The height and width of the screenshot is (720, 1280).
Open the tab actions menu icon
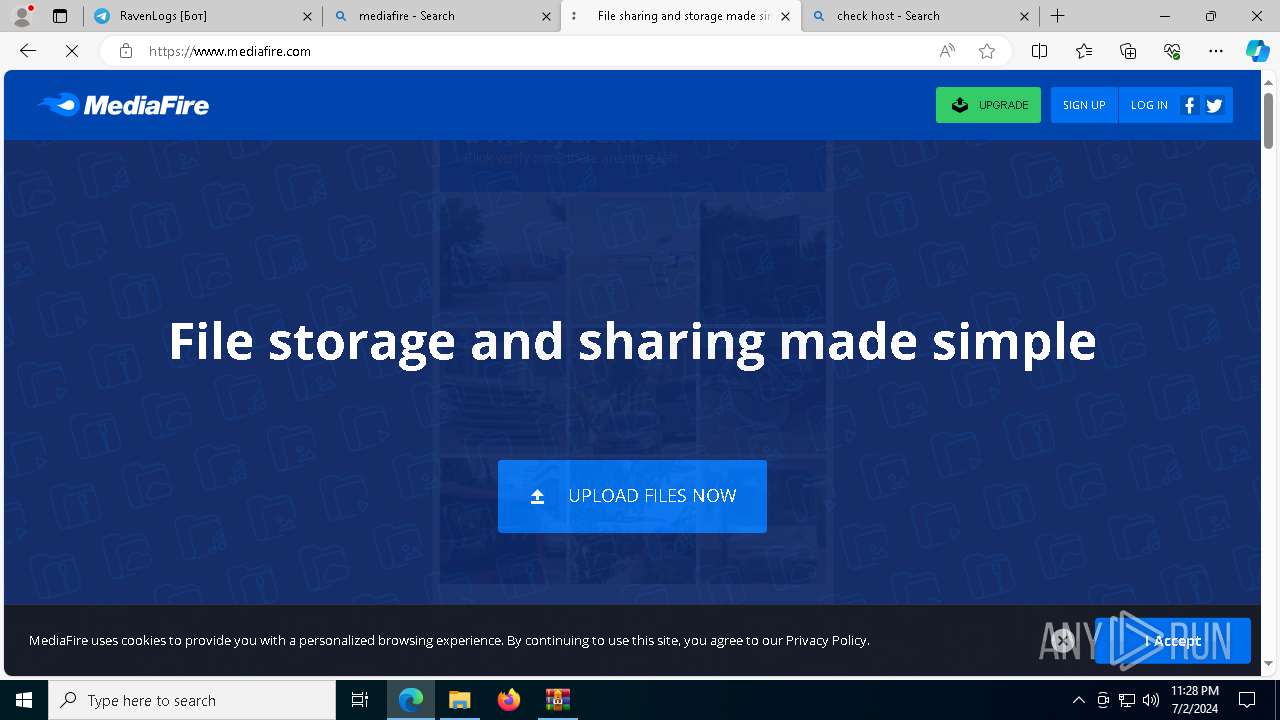(x=60, y=16)
